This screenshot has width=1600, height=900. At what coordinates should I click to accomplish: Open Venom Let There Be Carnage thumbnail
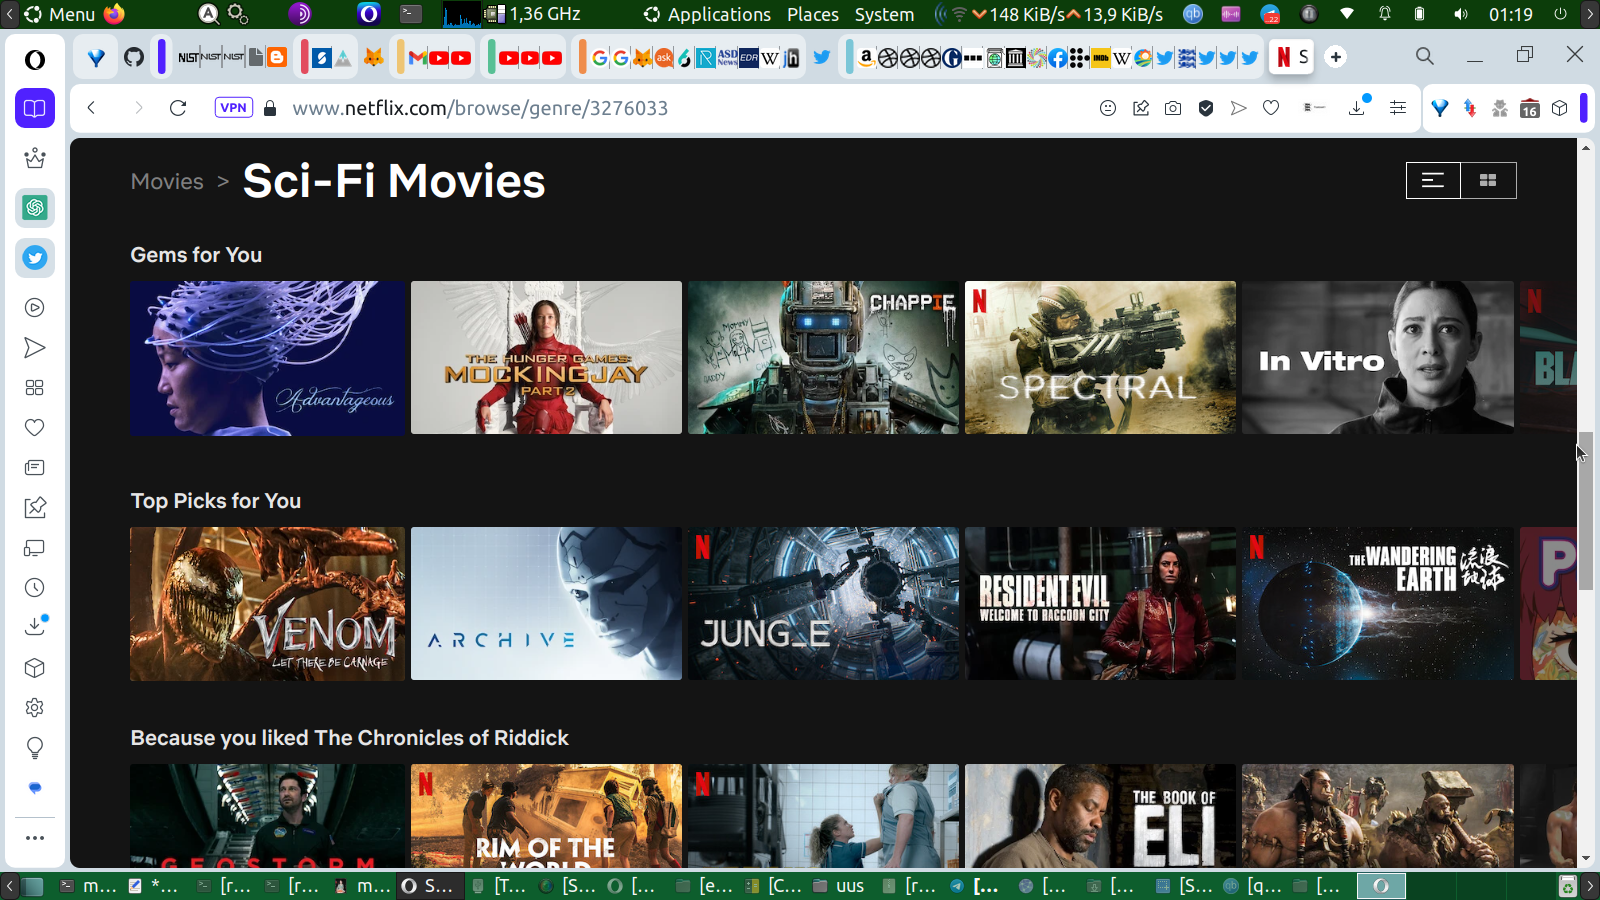point(268,604)
